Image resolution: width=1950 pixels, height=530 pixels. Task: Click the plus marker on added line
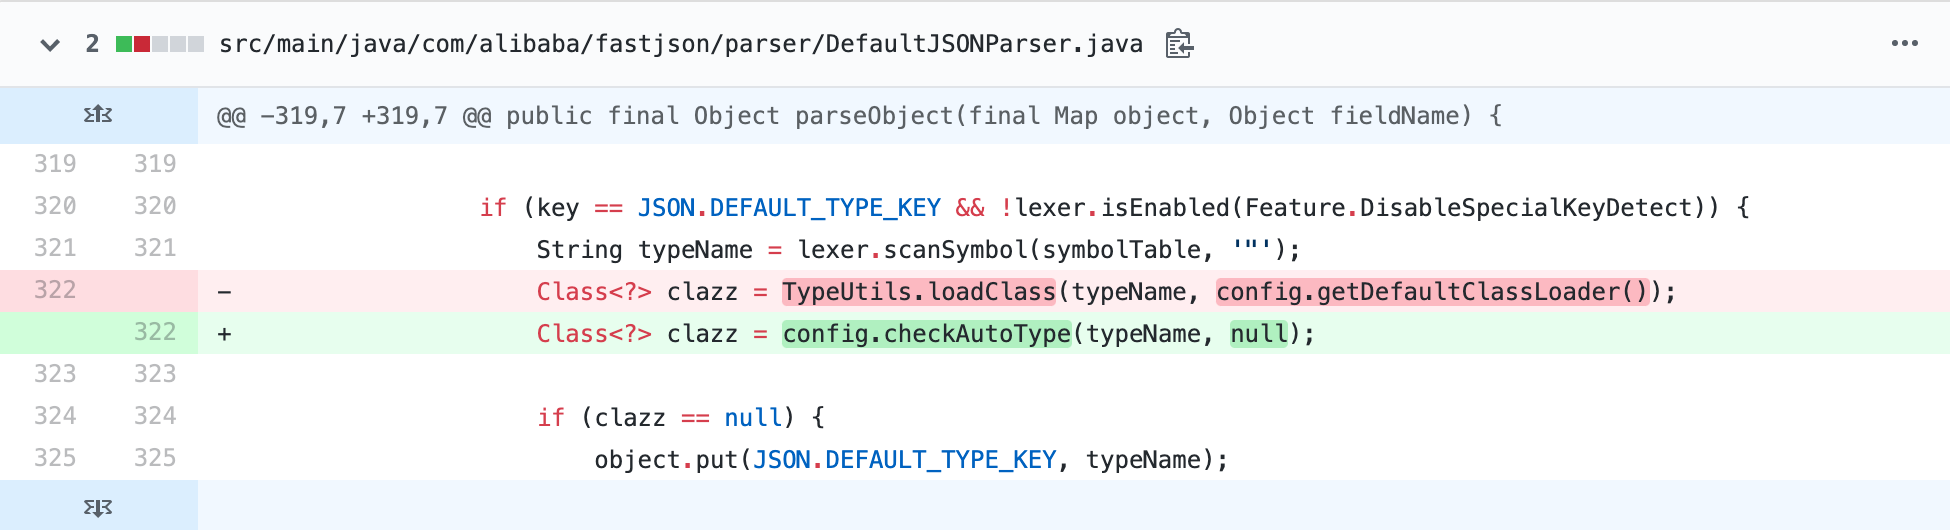[x=225, y=334]
